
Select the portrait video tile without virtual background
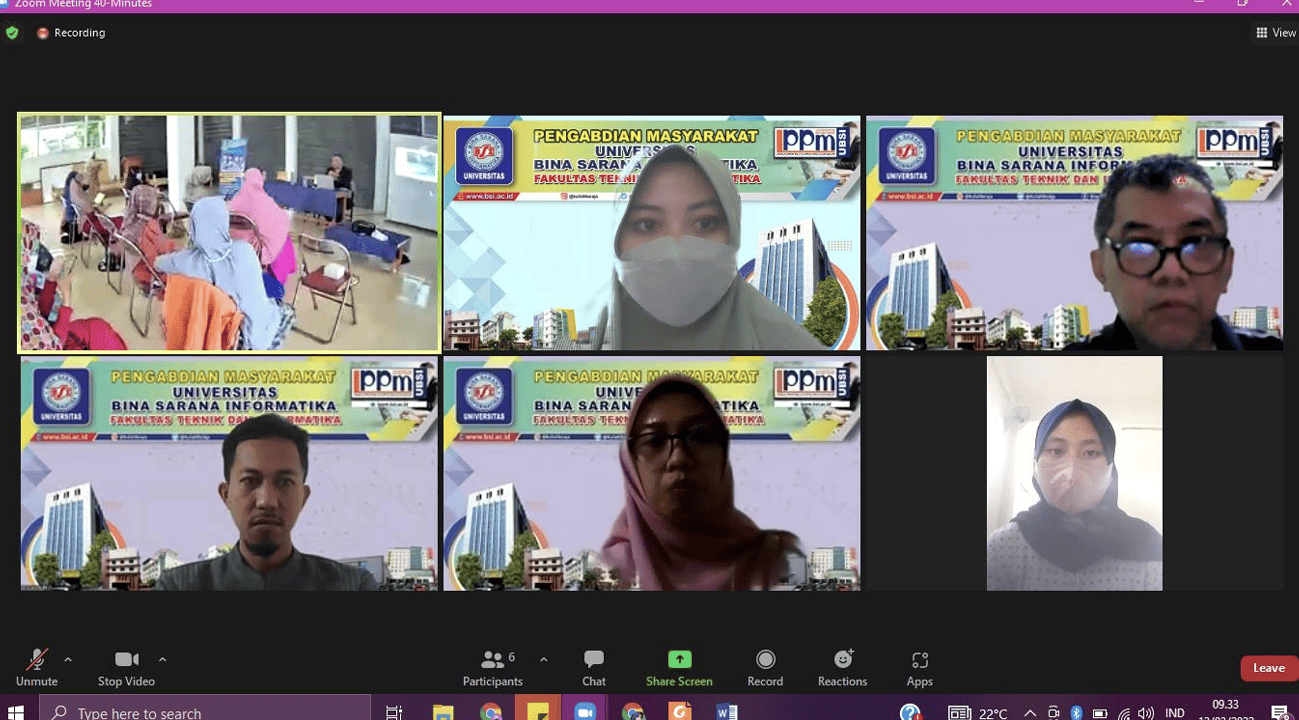(x=1074, y=473)
